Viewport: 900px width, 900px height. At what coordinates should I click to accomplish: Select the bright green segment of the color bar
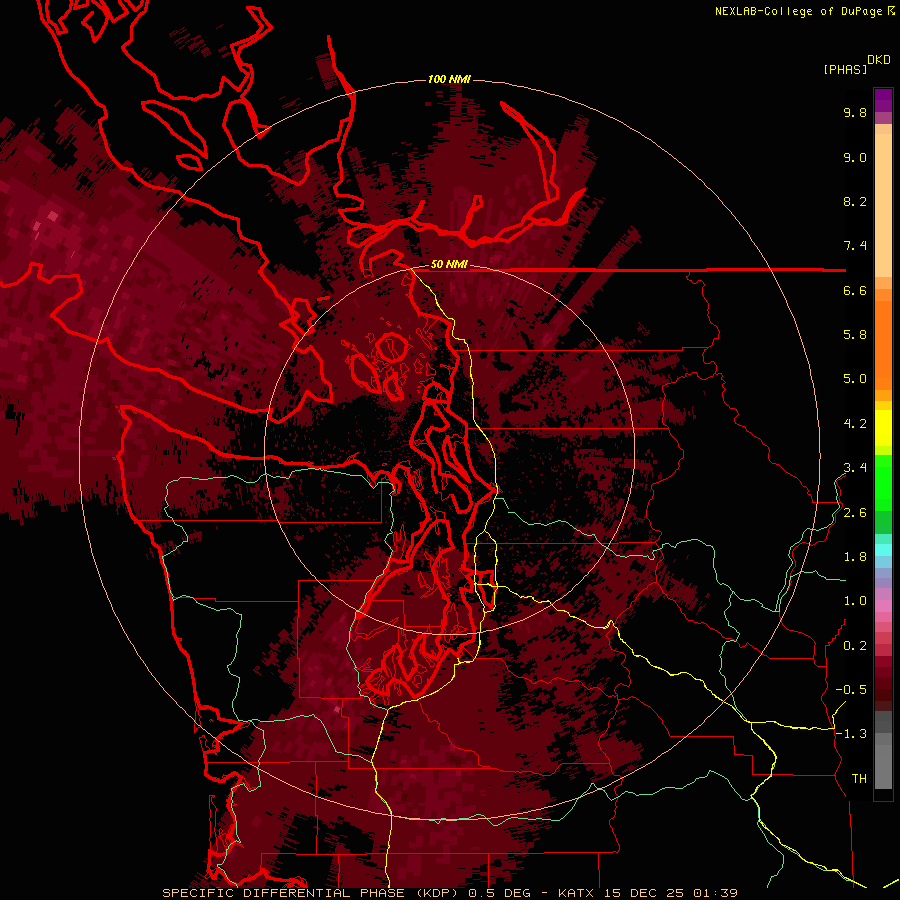(x=883, y=482)
